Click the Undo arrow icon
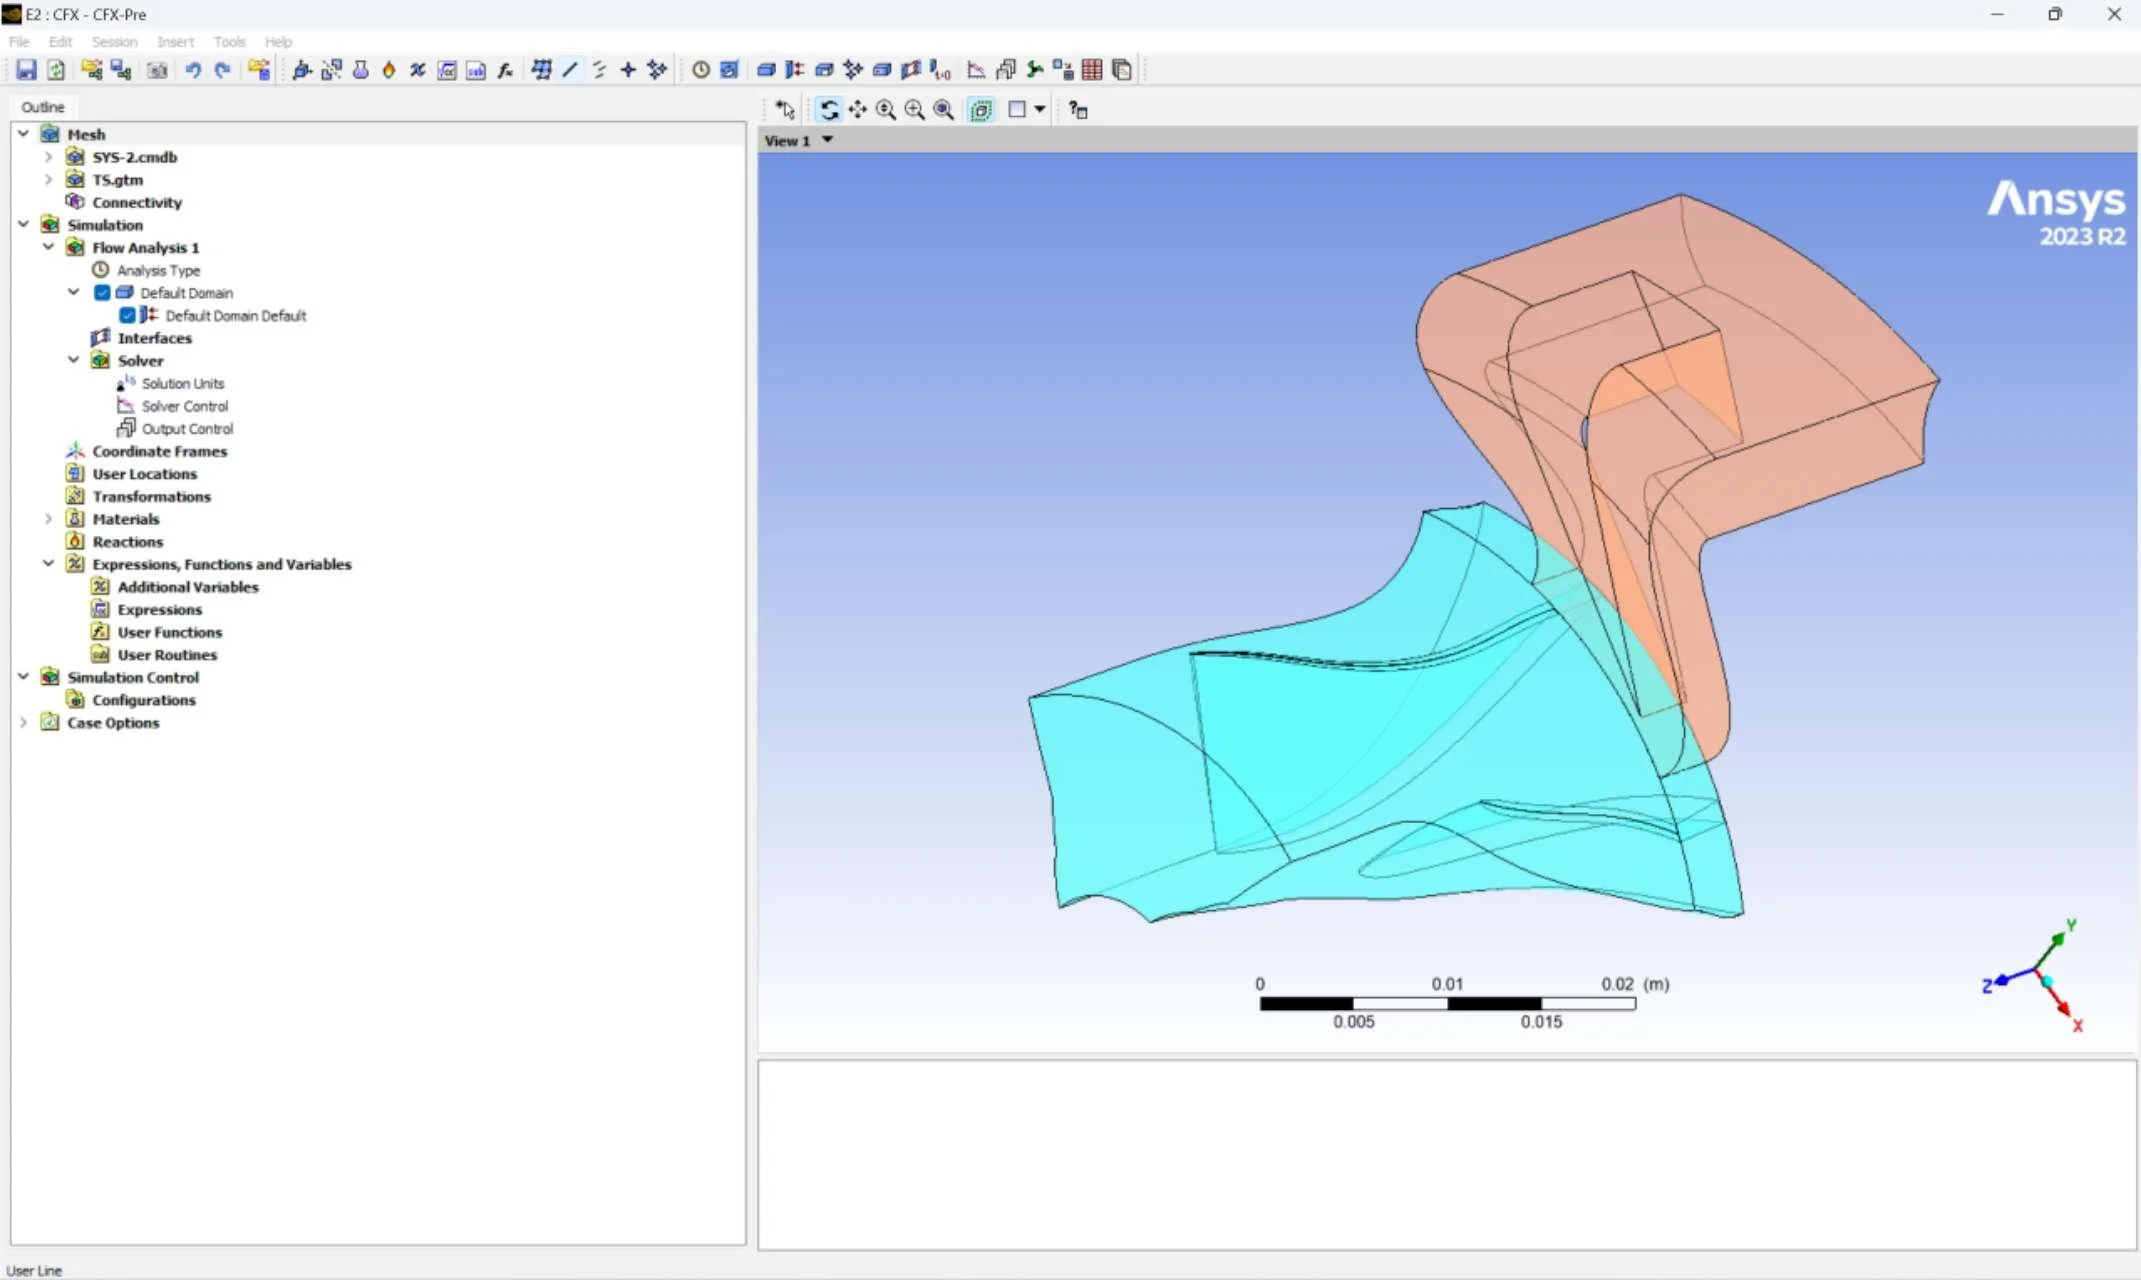The height and width of the screenshot is (1280, 2141). click(x=193, y=70)
